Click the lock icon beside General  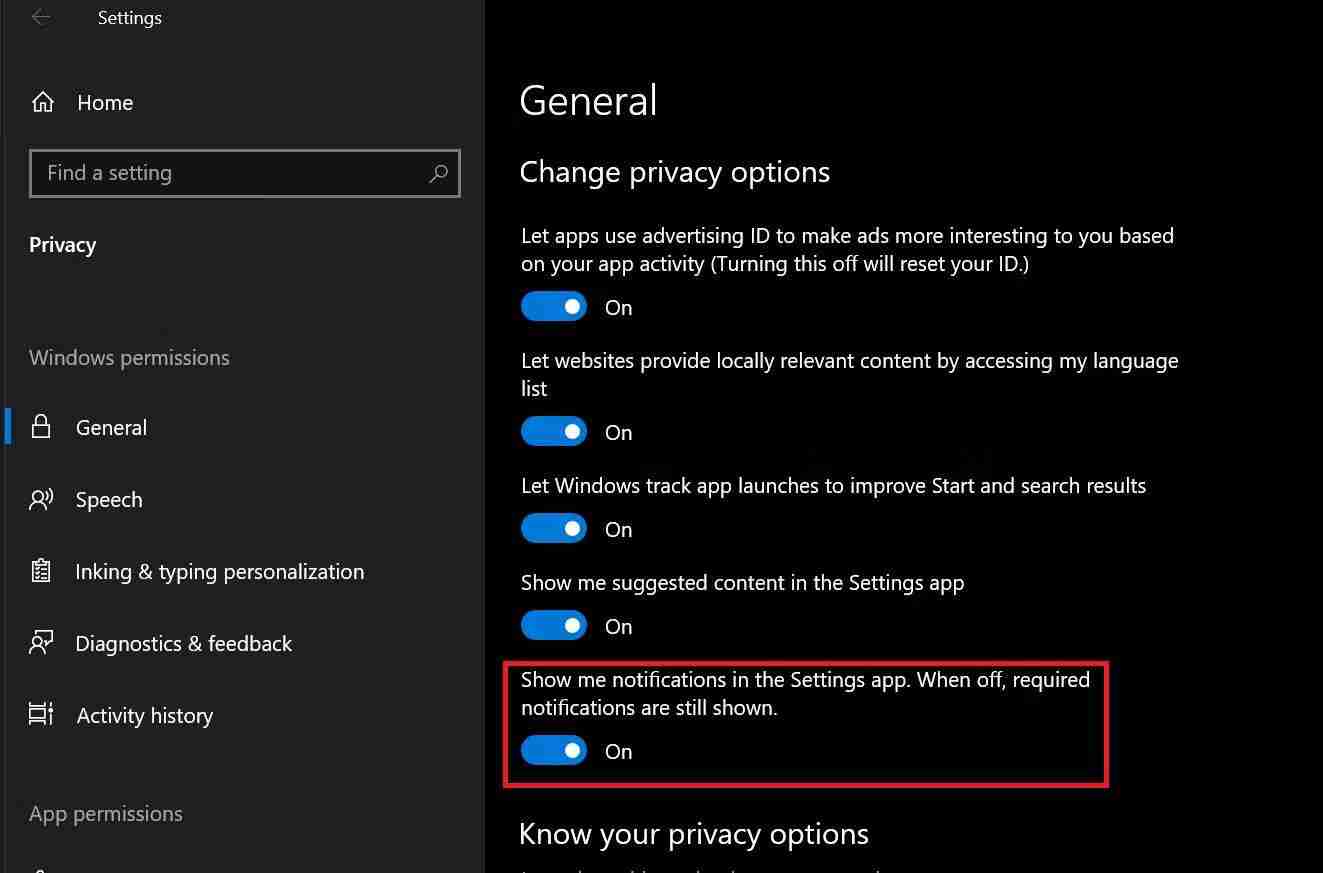(x=40, y=427)
